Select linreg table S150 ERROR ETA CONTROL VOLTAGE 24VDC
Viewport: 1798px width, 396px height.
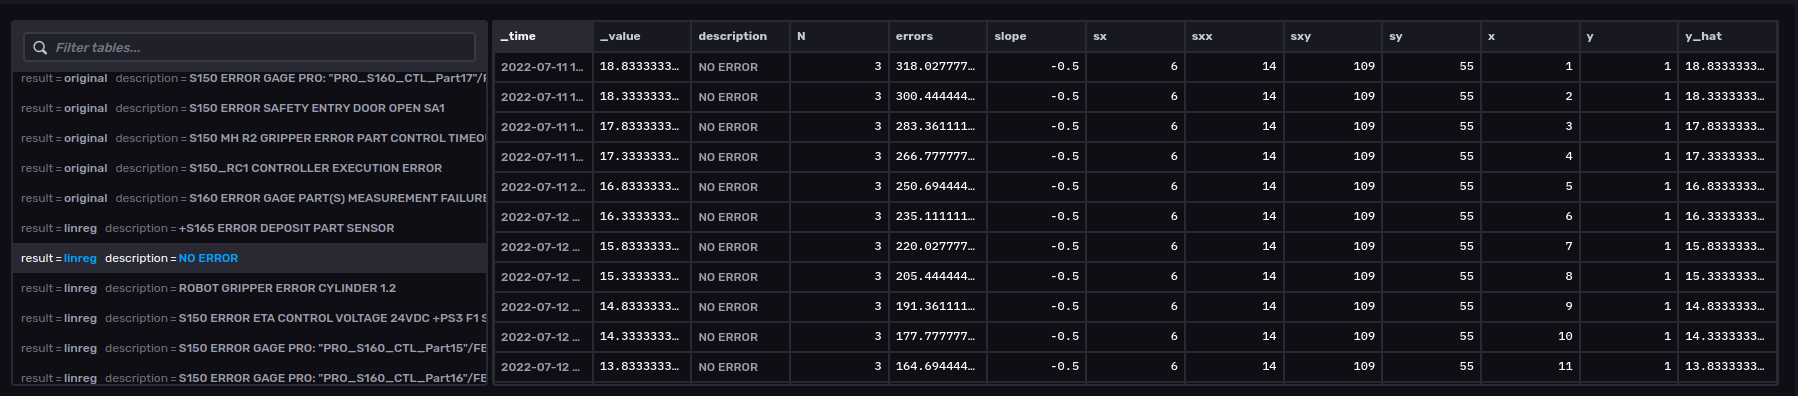pyautogui.click(x=249, y=318)
